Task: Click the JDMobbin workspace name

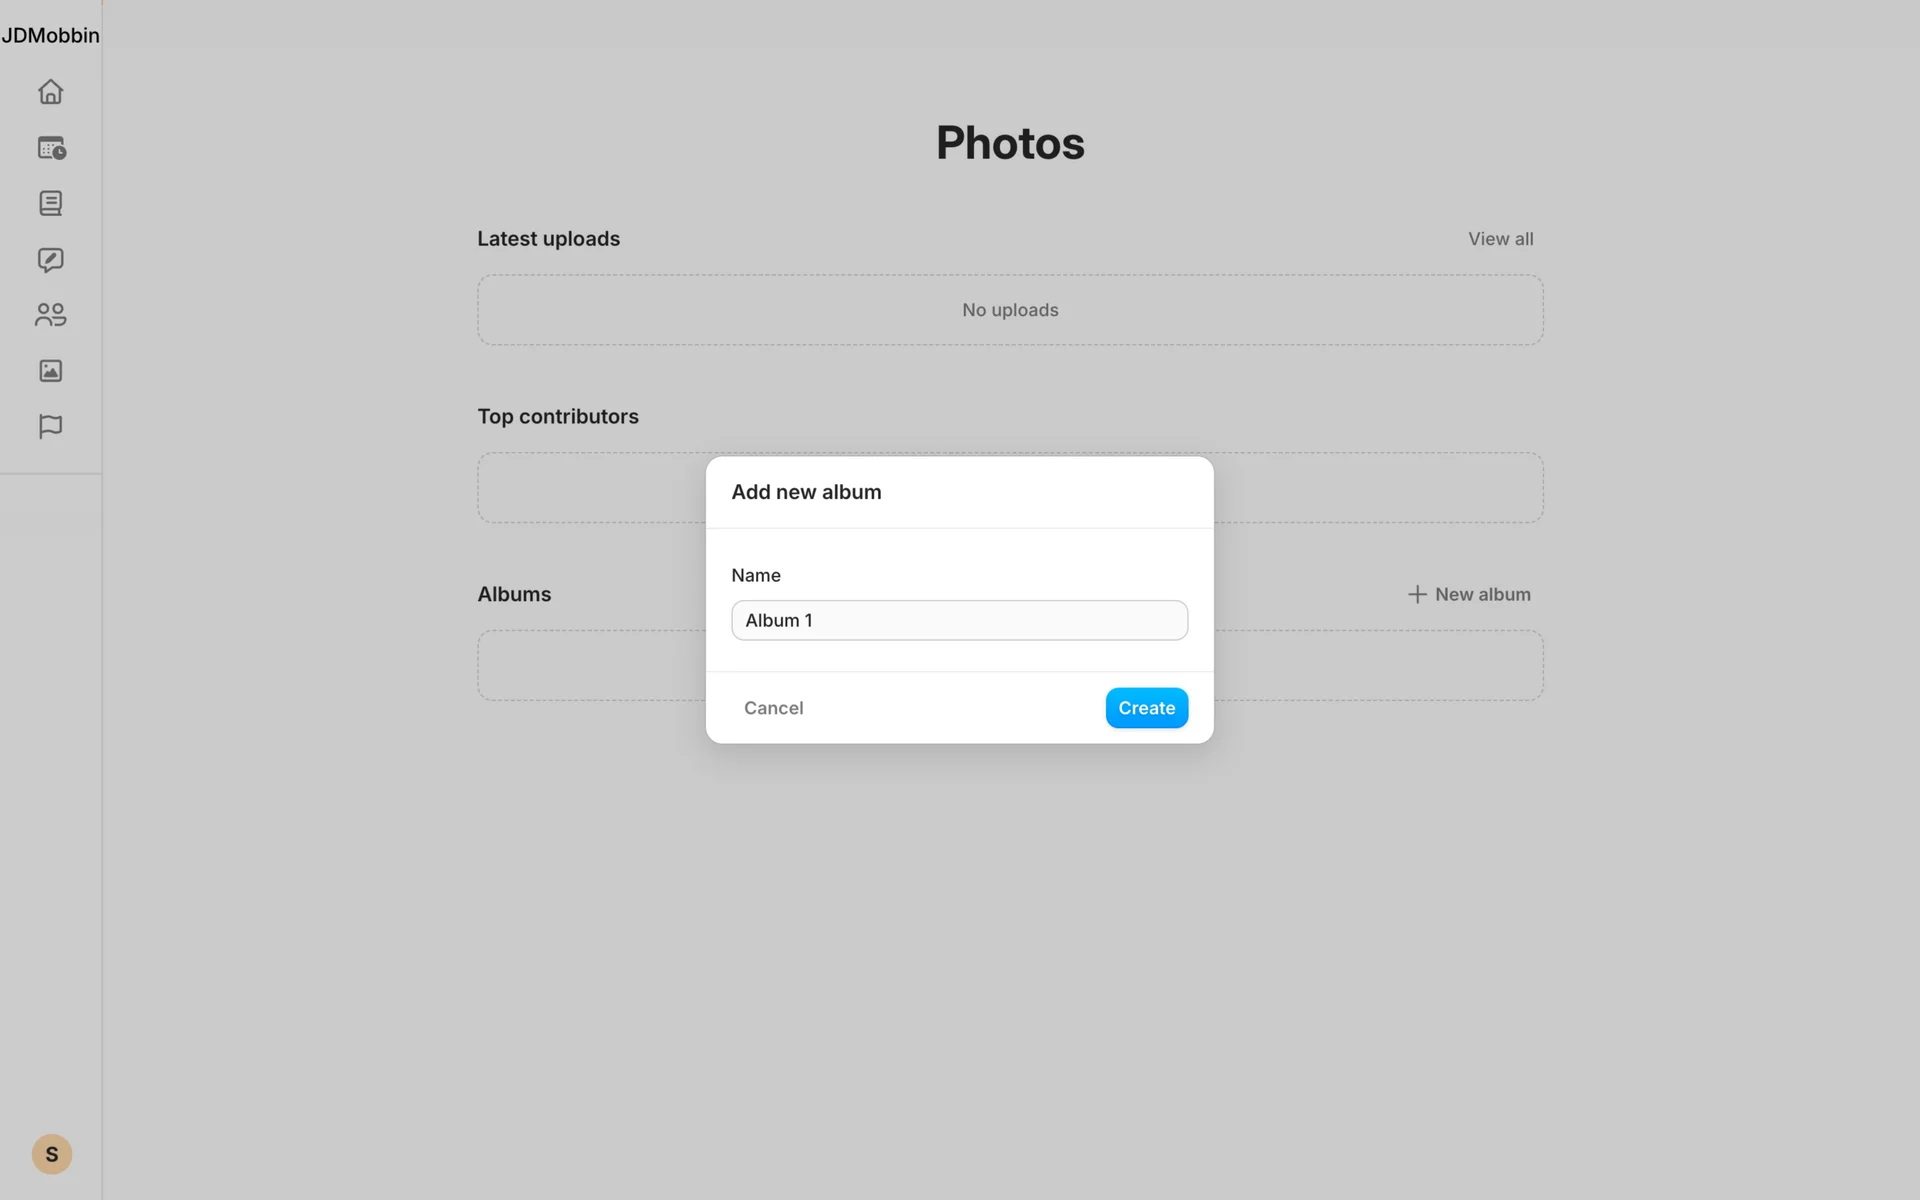Action: [x=50, y=35]
